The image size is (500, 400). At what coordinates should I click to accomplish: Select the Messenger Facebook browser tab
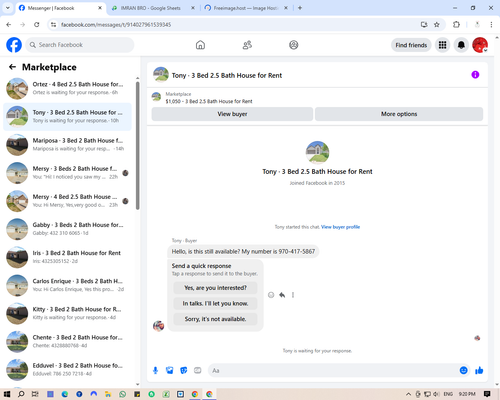click(60, 8)
